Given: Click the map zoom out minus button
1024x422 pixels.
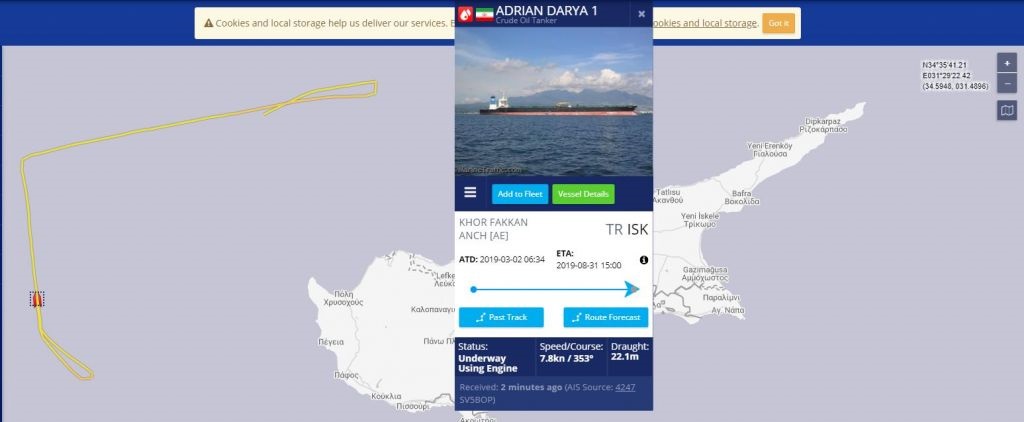Looking at the screenshot, I should coord(1006,83).
